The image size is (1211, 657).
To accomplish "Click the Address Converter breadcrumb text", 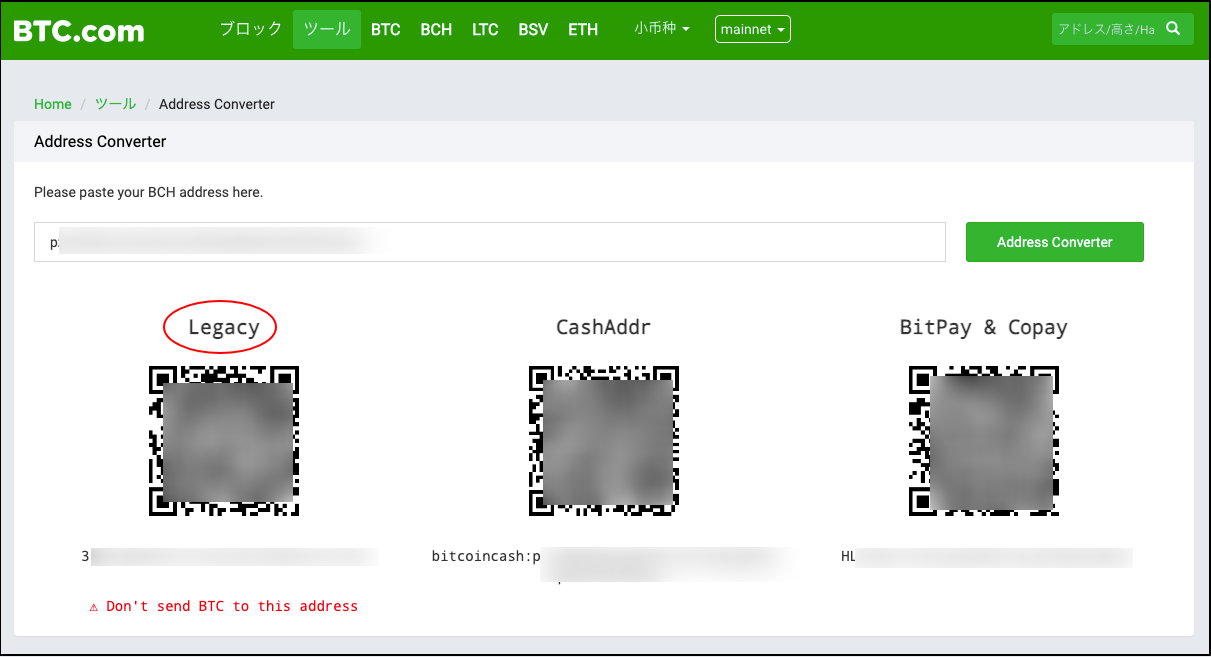I will (x=217, y=104).
